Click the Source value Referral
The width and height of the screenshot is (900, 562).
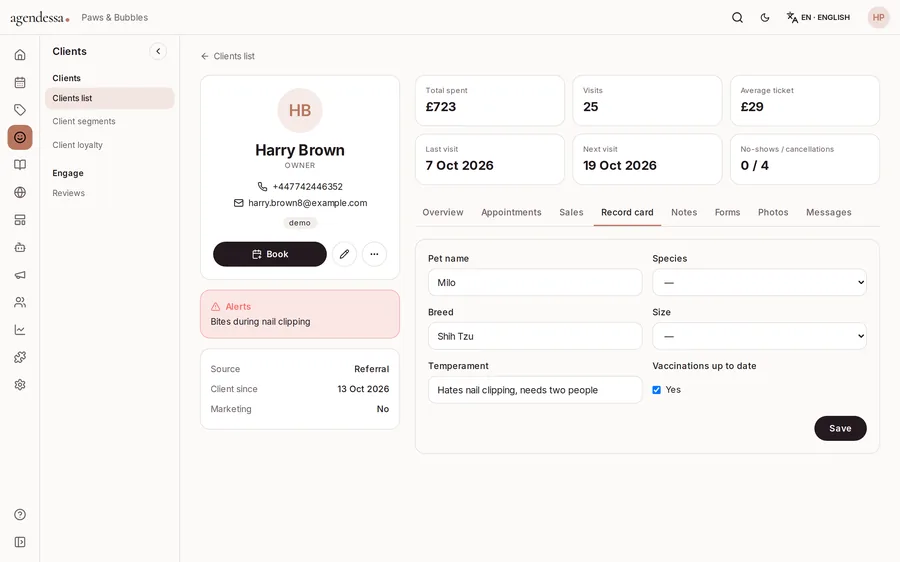[x=371, y=369]
